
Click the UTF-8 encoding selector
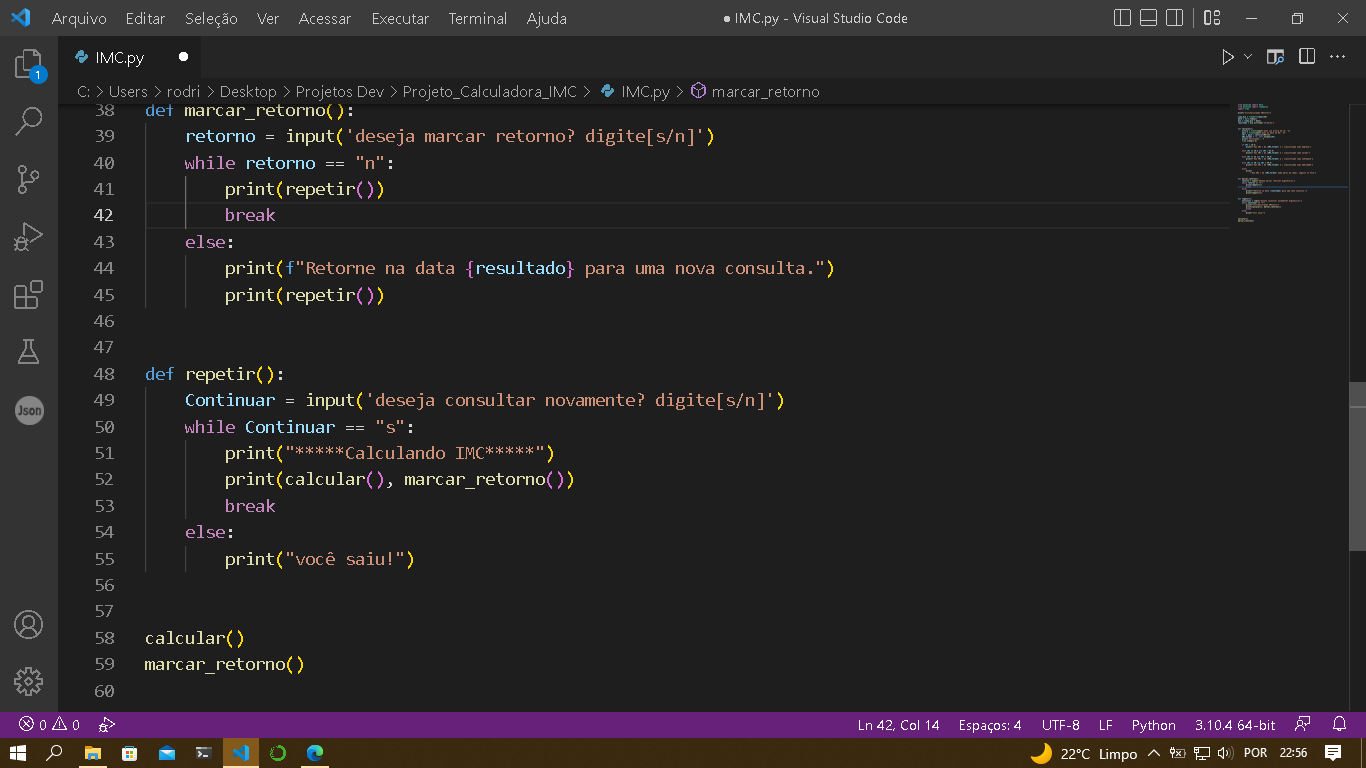coord(1061,725)
